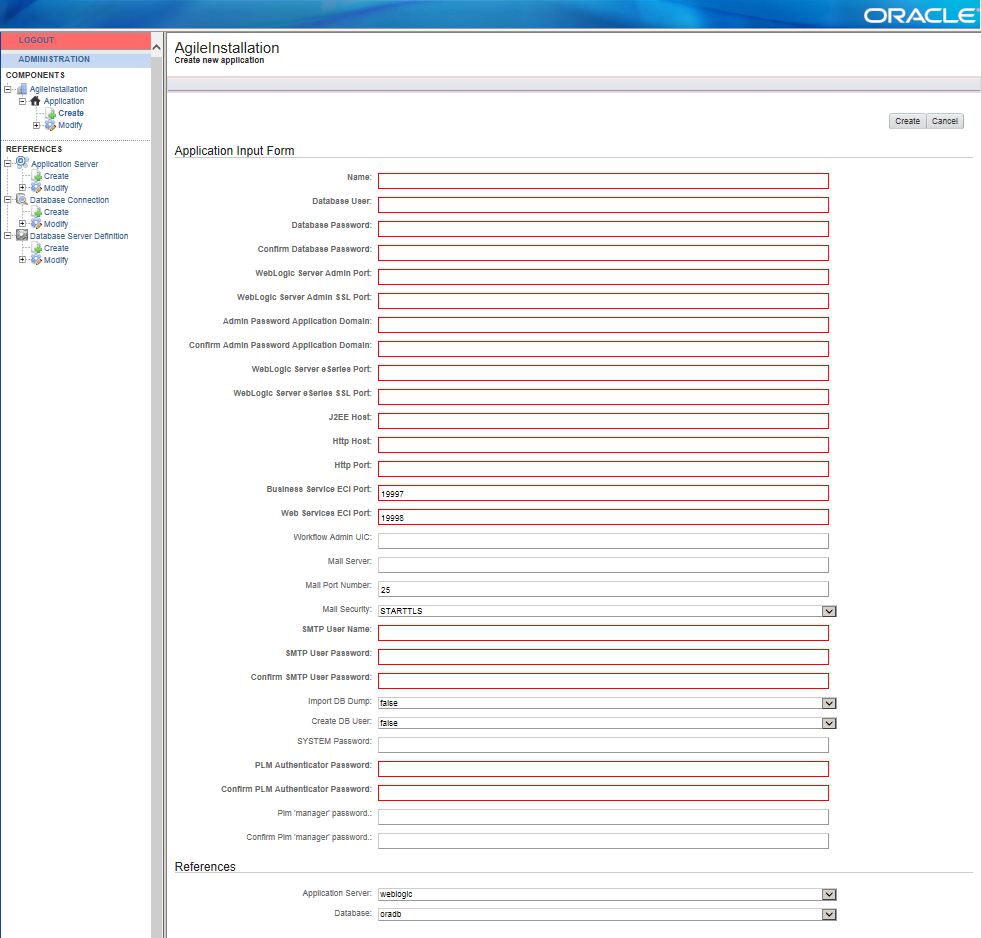
Task: Focus the SMTP User Name field
Action: (603, 633)
